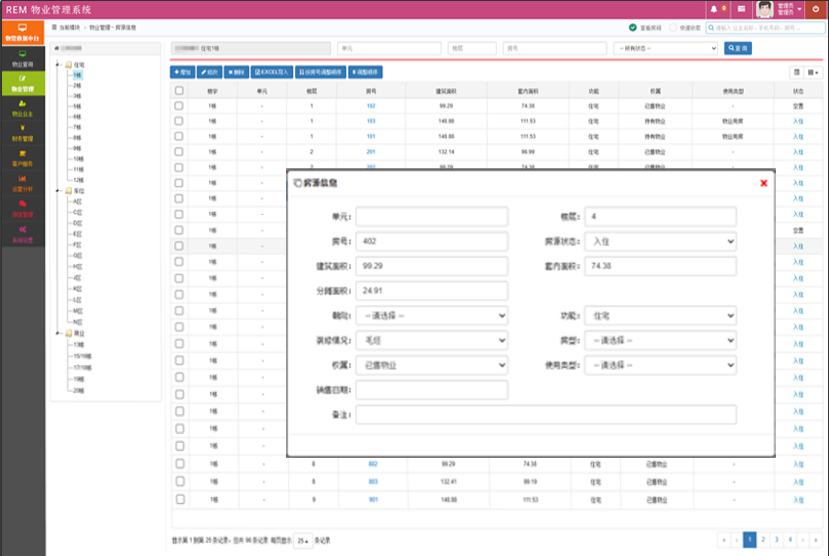Open the 功能 dropdown showing 住宅
Screen dimensions: 829x556
(x=660, y=316)
